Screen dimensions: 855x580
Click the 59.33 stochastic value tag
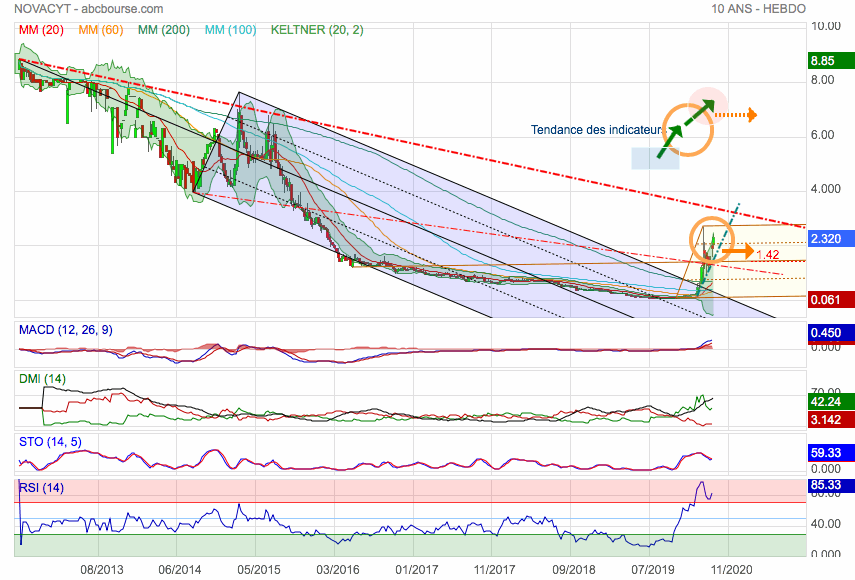click(831, 452)
